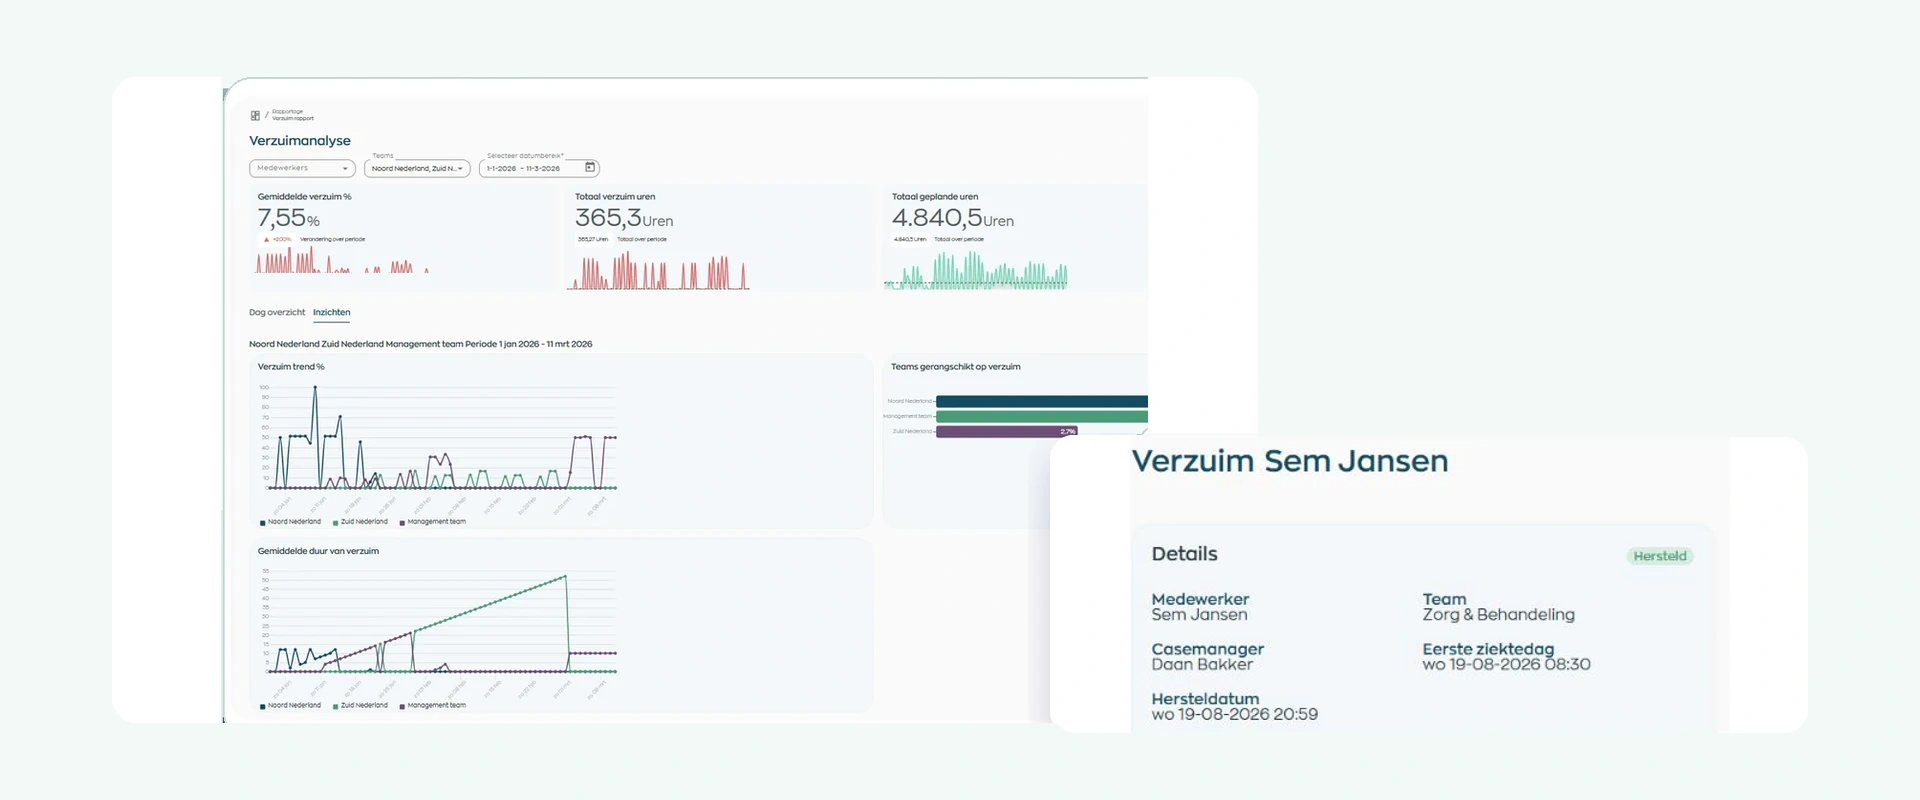Click the Gemiddelde verzuim % sparkline chart
1920x800 pixels.
(343, 261)
